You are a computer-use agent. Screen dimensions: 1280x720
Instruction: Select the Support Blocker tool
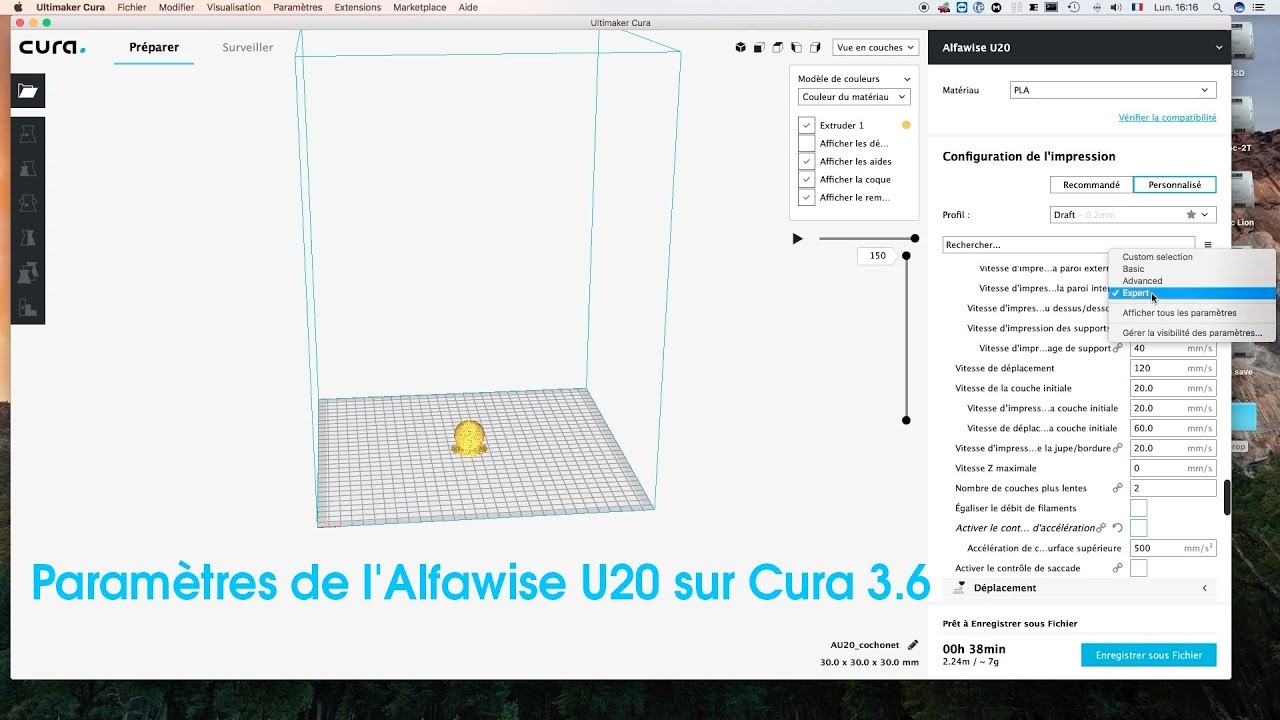pyautogui.click(x=28, y=307)
